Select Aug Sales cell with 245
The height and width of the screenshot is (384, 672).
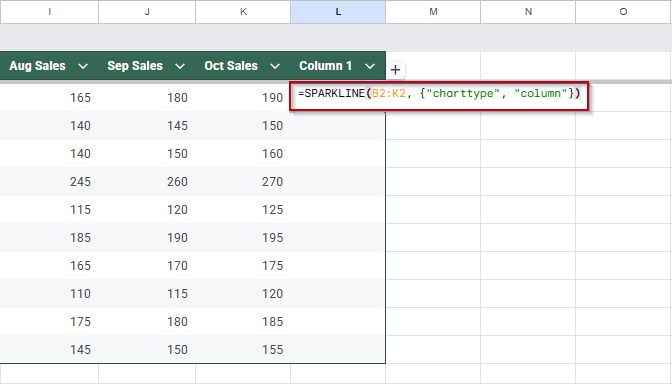(49, 182)
